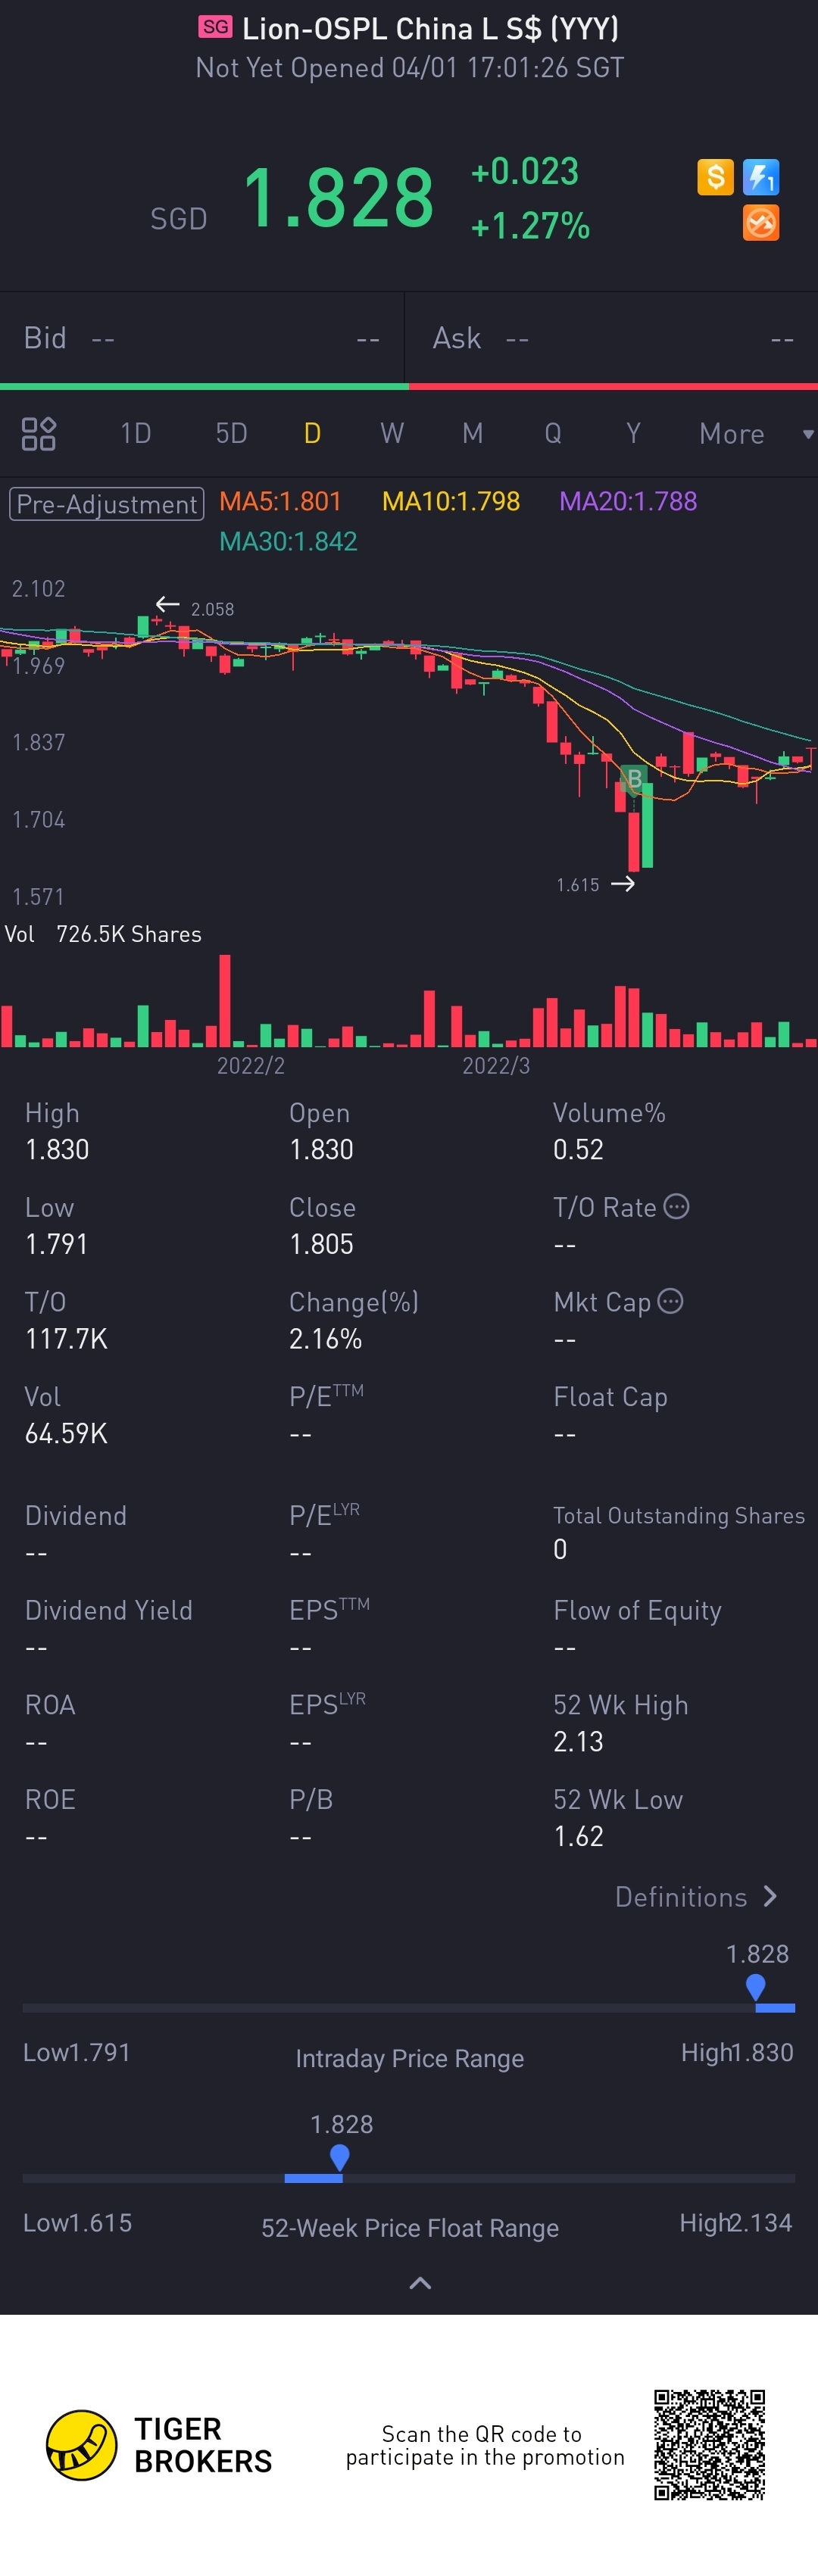Select the M monthly chart tab
818x2576 pixels.
pyautogui.click(x=472, y=434)
